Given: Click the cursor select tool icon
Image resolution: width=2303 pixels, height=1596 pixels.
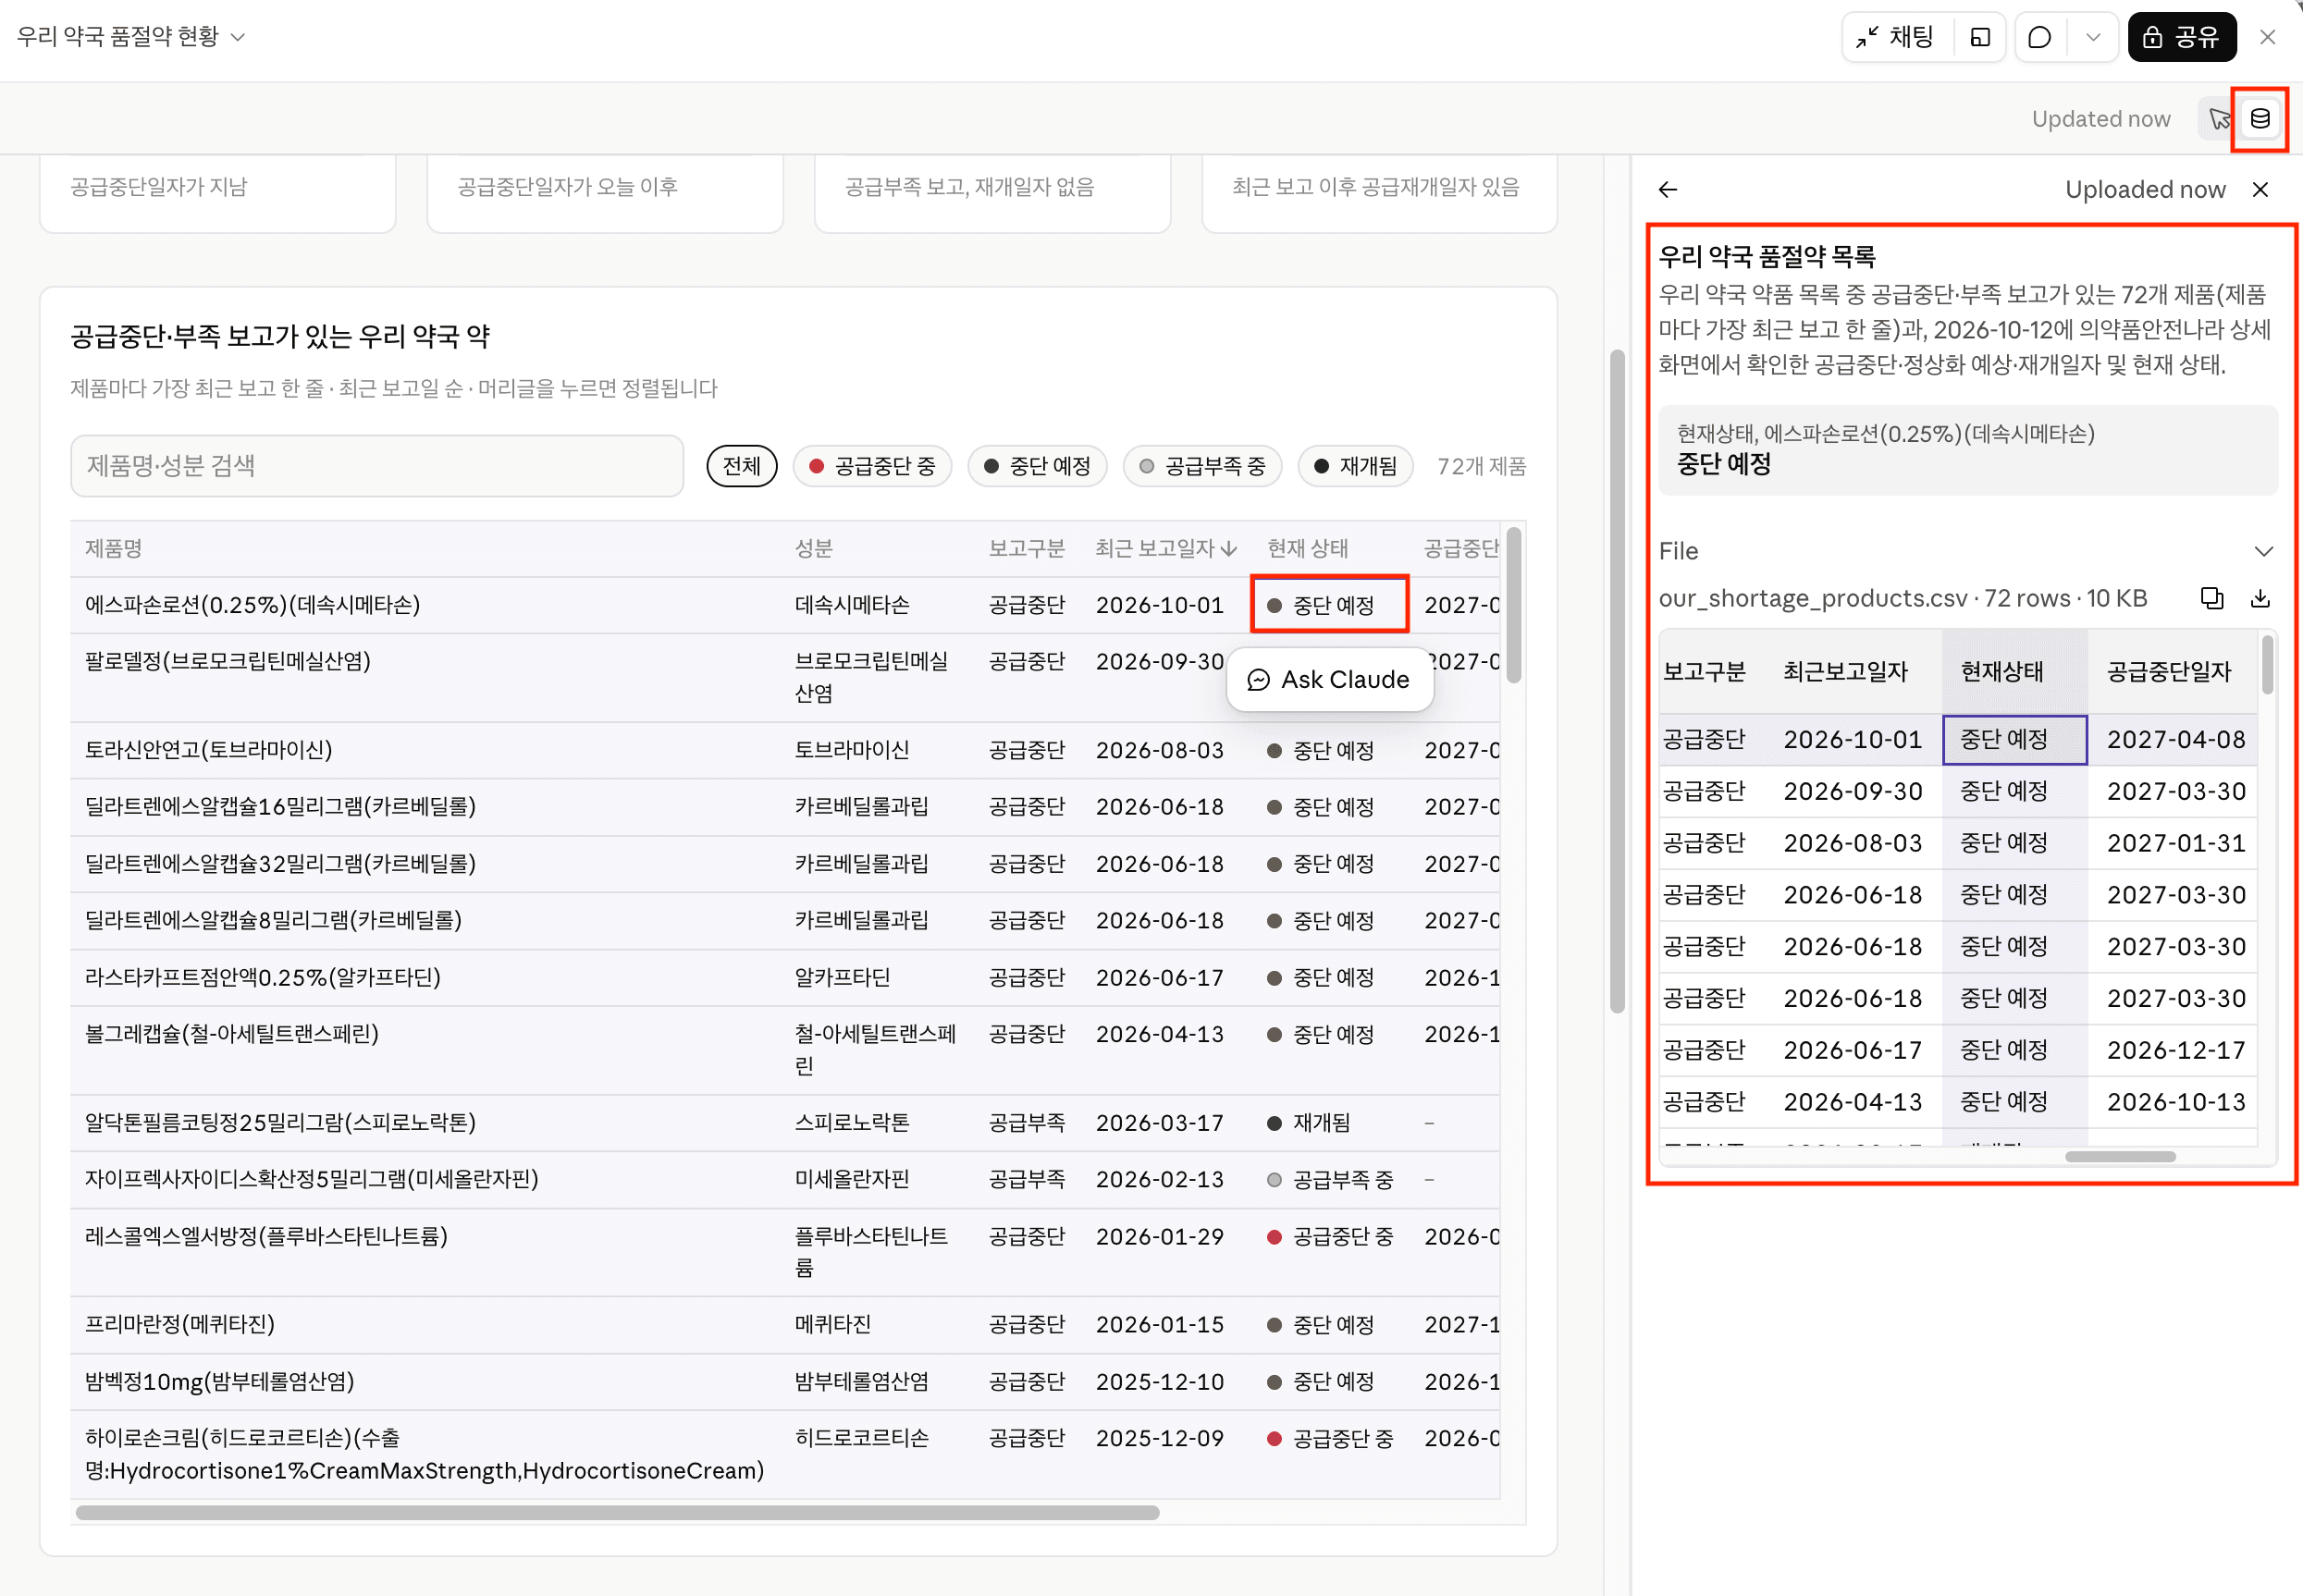Looking at the screenshot, I should (x=2219, y=119).
